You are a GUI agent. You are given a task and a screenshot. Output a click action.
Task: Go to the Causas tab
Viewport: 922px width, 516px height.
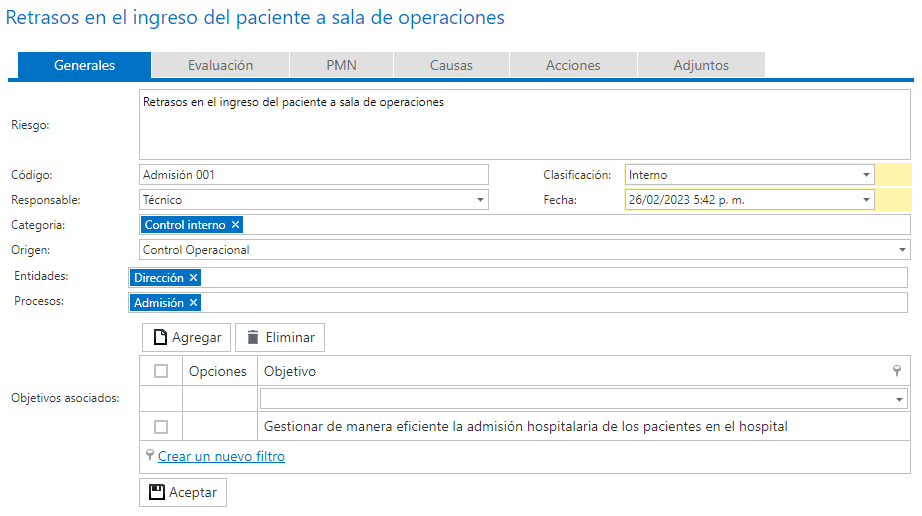tap(451, 65)
